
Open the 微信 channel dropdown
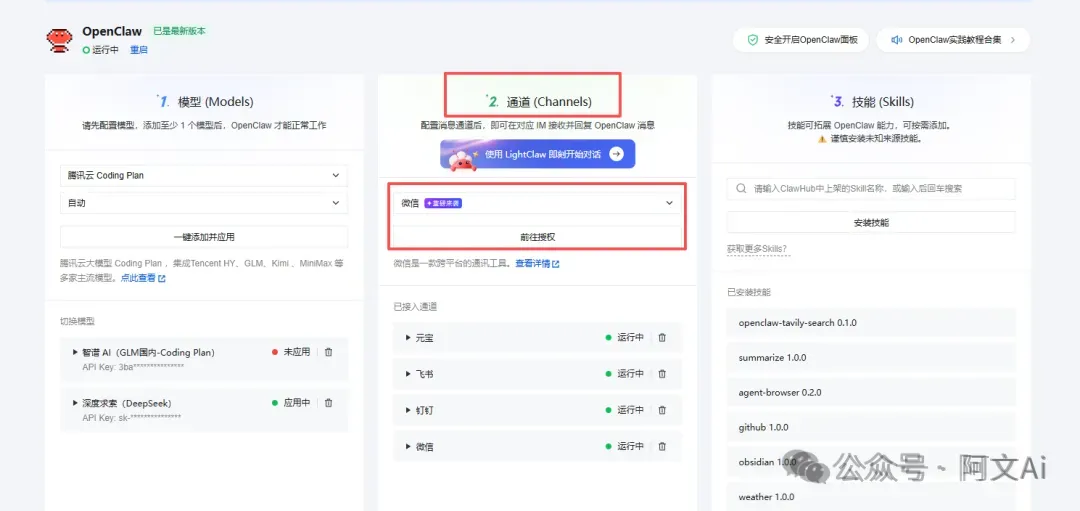pyautogui.click(x=537, y=203)
